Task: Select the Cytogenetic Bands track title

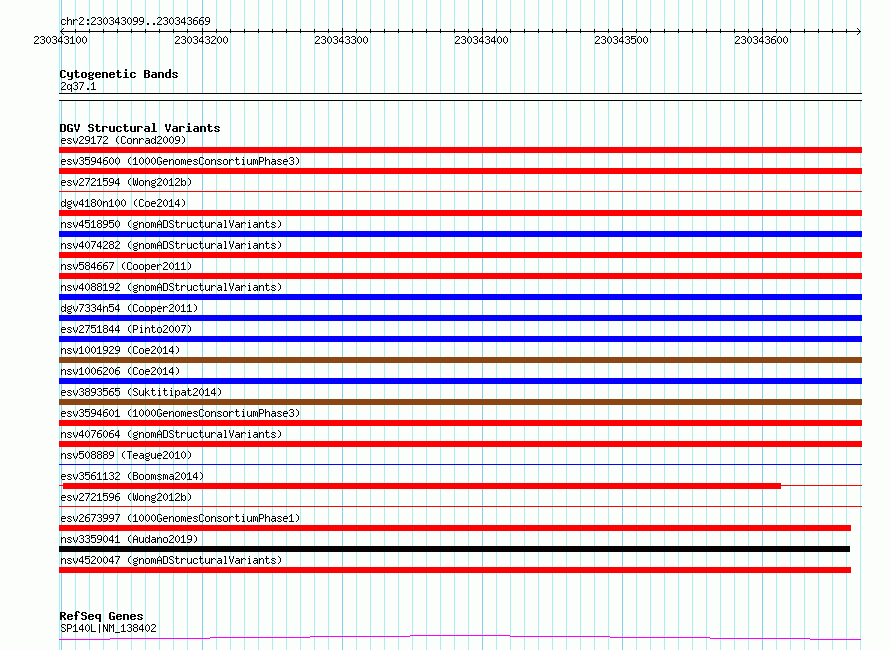Action: pos(119,74)
